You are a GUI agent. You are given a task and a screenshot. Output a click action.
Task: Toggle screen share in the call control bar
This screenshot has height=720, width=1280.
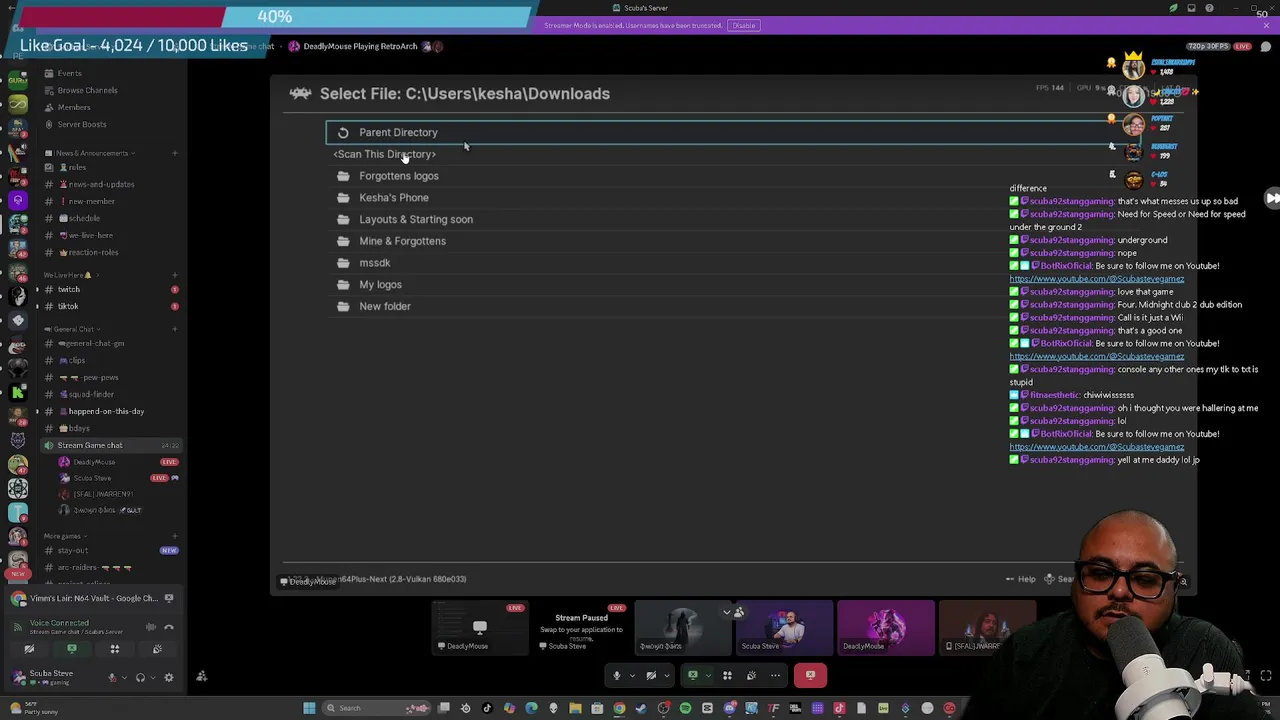coord(692,675)
